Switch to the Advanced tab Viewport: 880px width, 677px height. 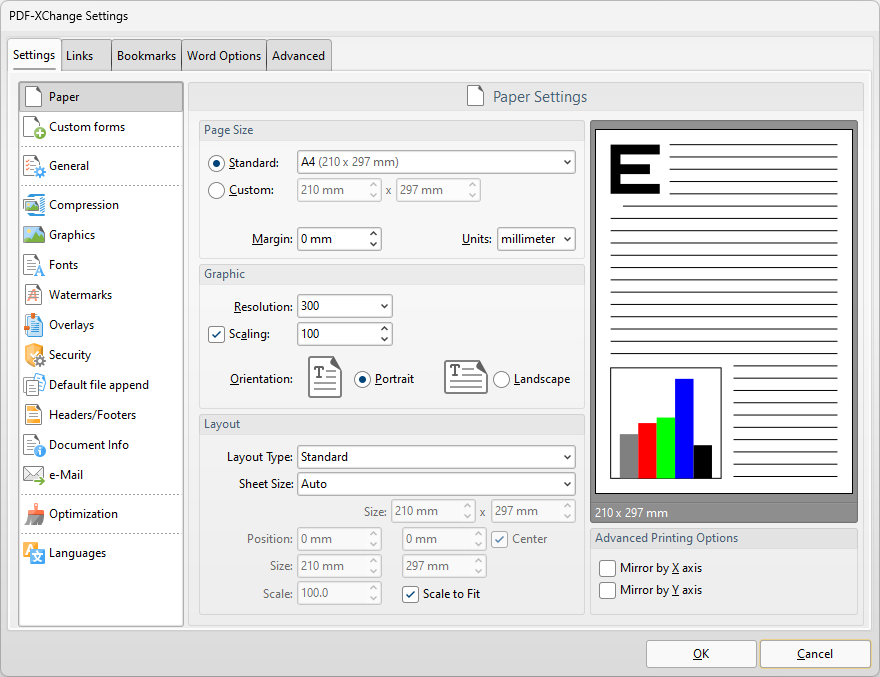(299, 56)
